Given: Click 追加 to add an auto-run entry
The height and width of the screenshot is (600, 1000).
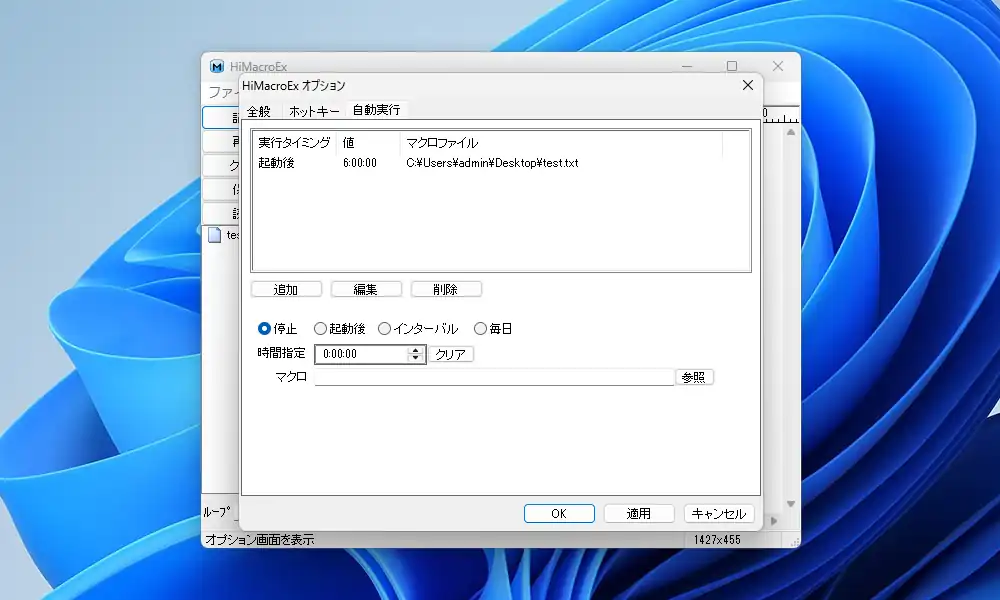Looking at the screenshot, I should coord(287,288).
